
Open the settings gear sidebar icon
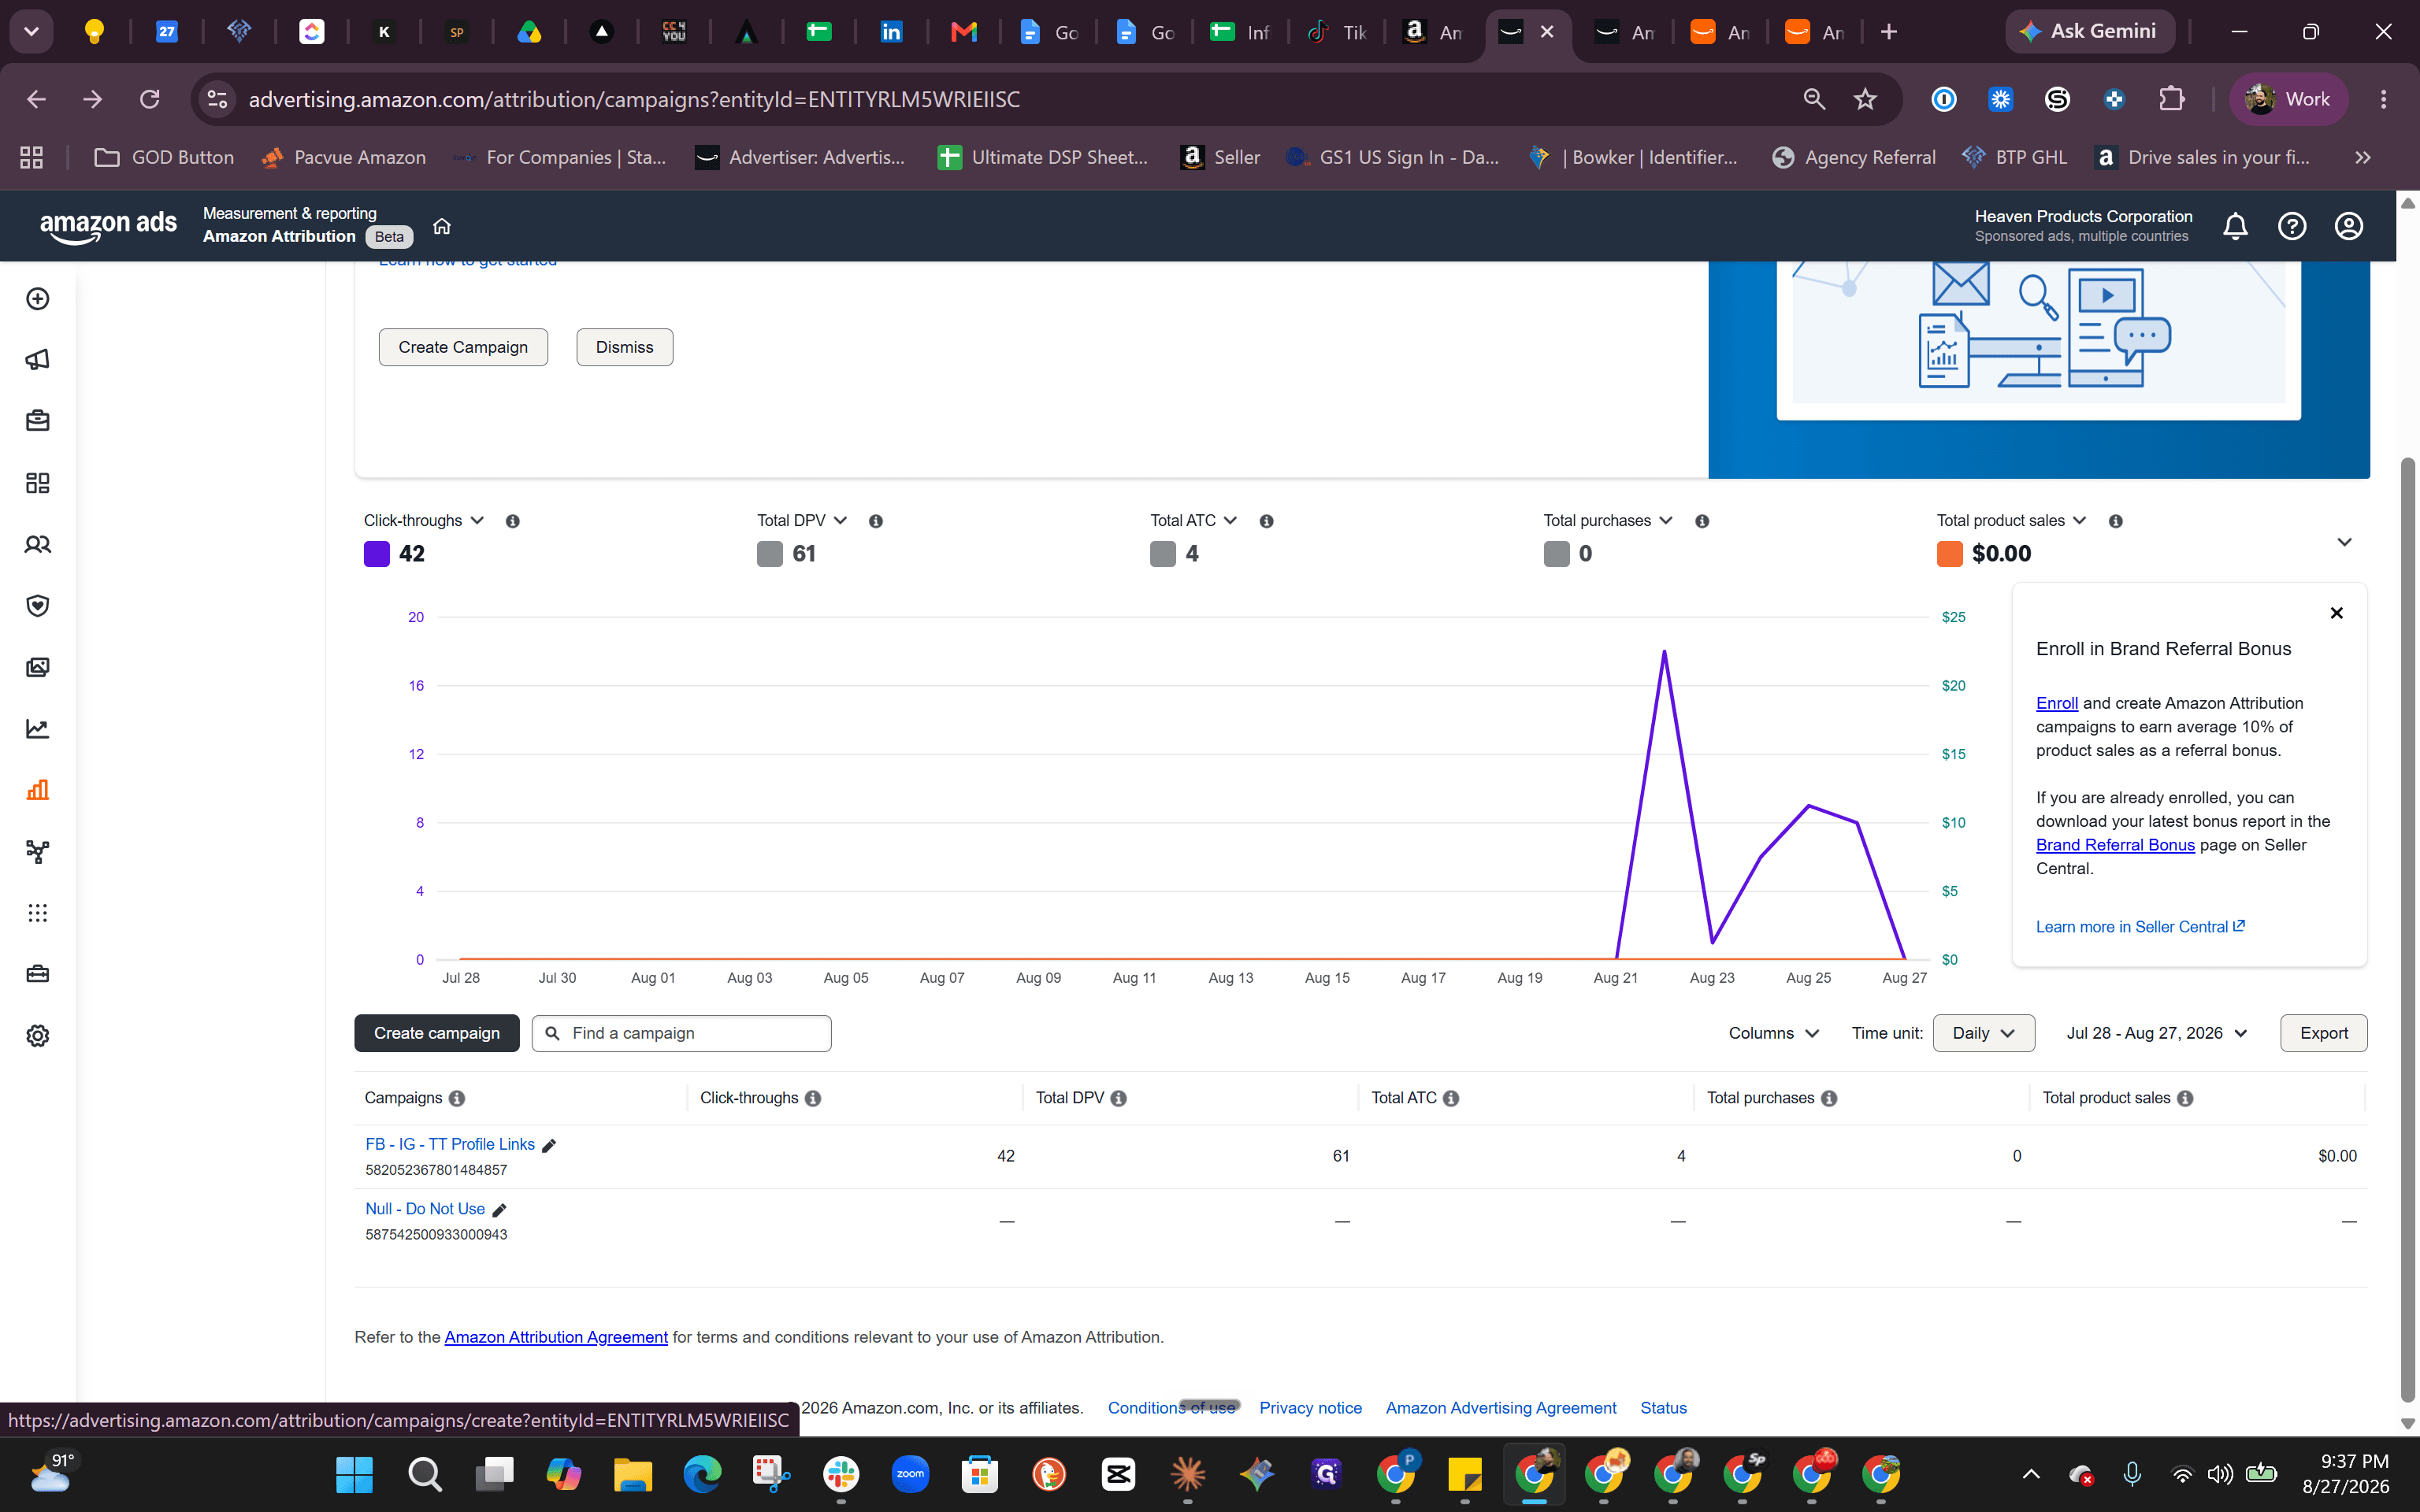click(38, 1036)
